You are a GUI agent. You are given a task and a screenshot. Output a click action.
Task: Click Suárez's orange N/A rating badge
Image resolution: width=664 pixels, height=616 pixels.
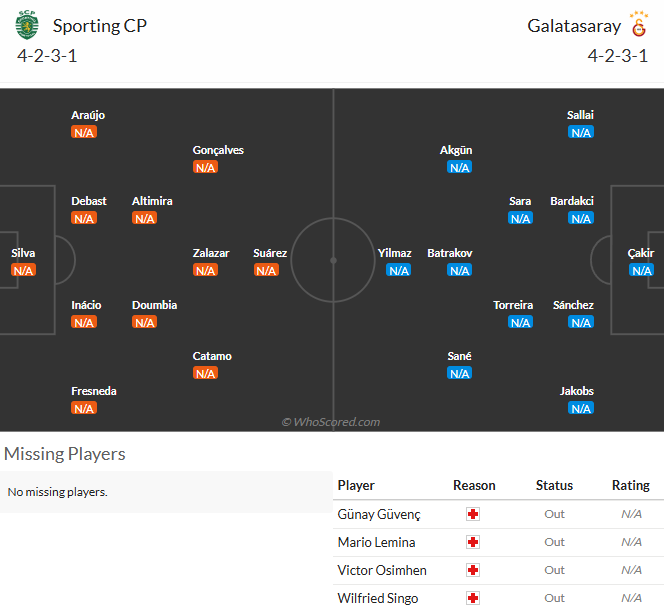coord(266,270)
